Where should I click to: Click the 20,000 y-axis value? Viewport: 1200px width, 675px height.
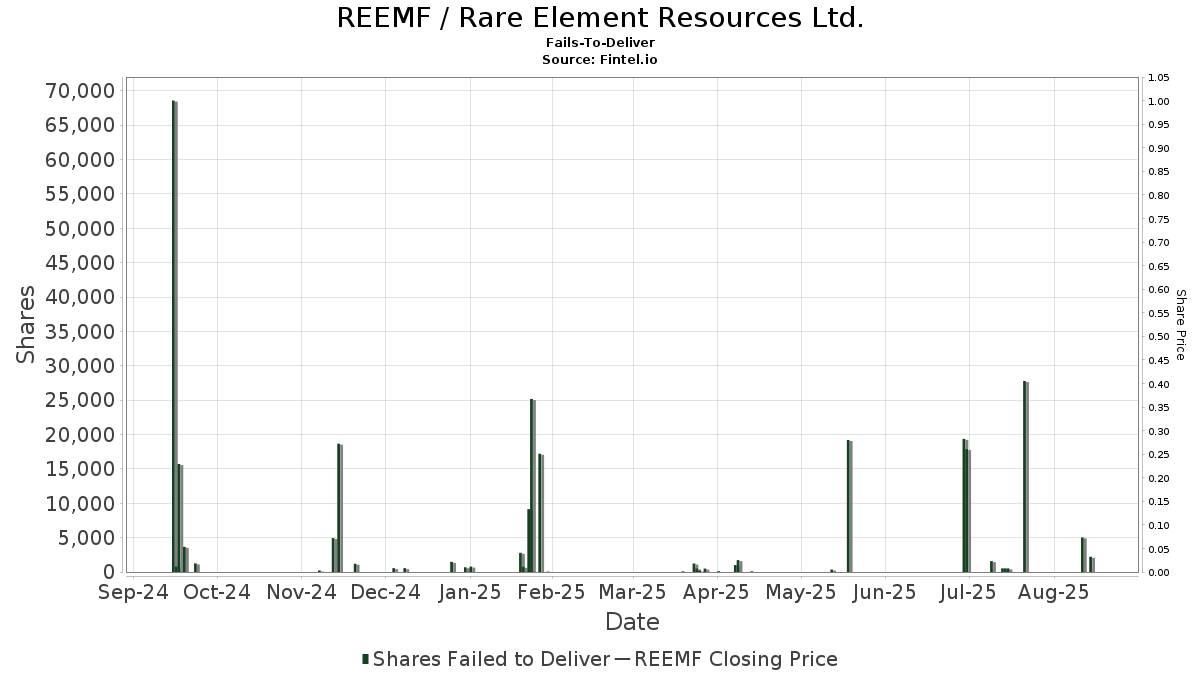pos(80,435)
